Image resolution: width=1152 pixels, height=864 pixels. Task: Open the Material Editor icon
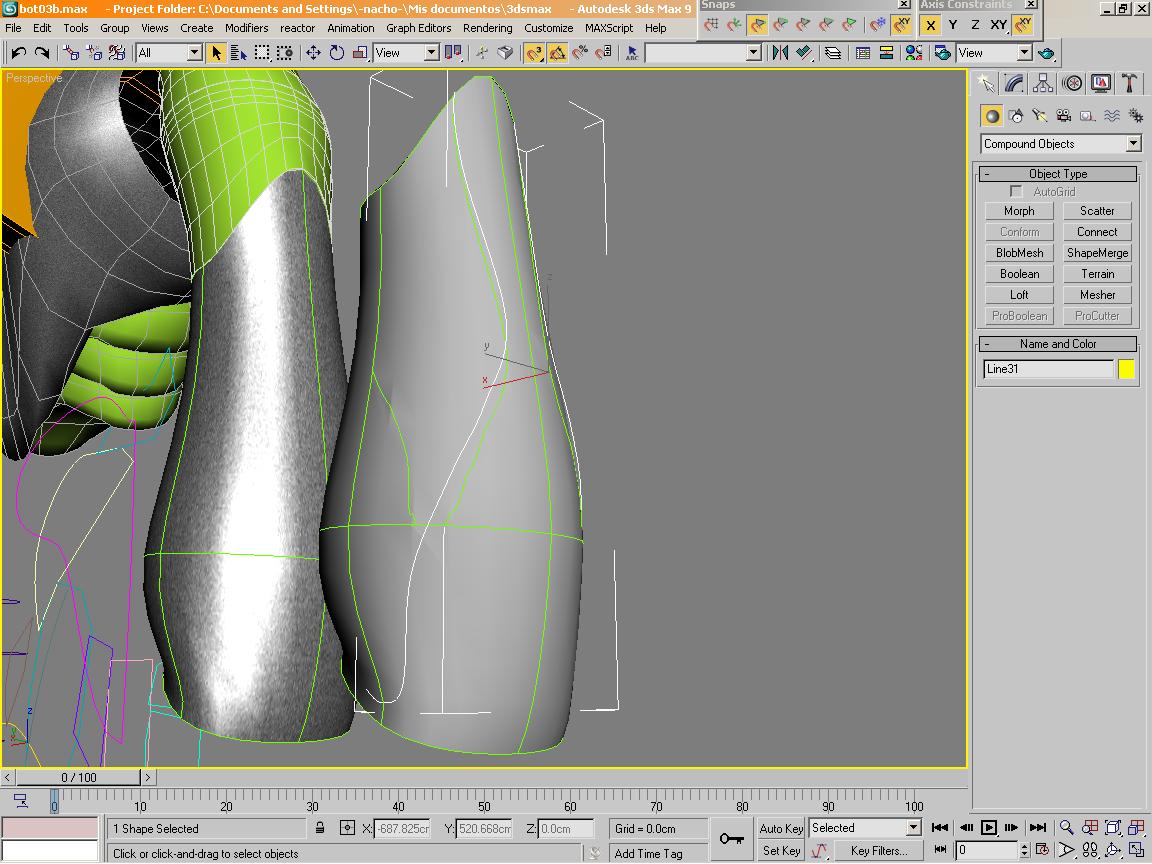point(913,53)
